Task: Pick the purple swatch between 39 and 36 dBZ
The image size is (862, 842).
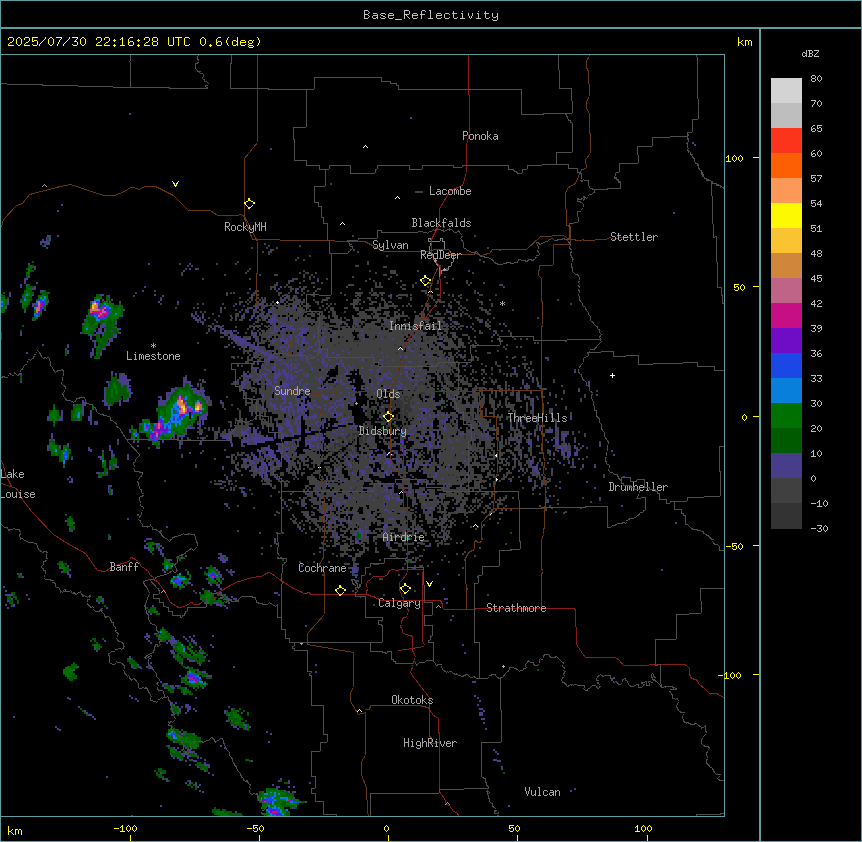Action: (786, 341)
